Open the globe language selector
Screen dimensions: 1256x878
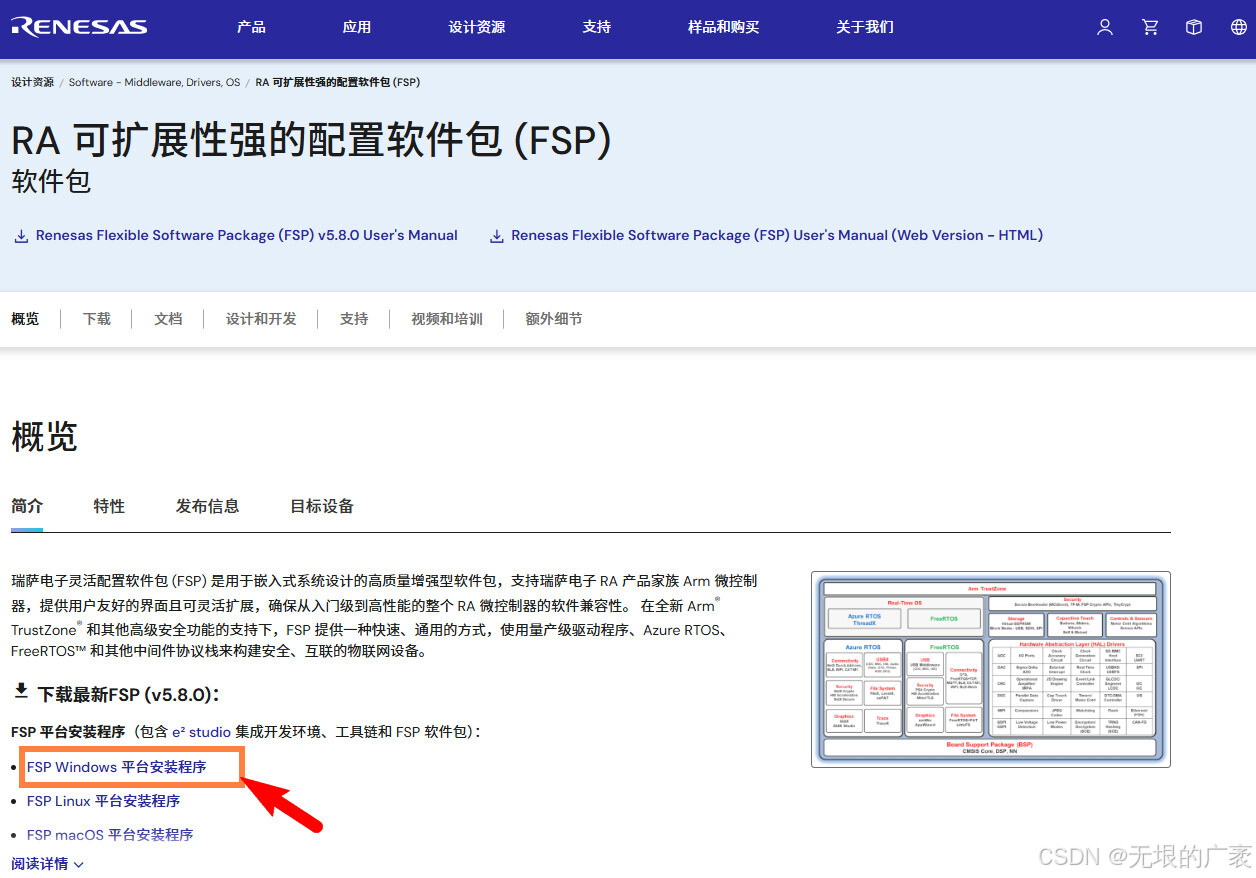(1239, 27)
